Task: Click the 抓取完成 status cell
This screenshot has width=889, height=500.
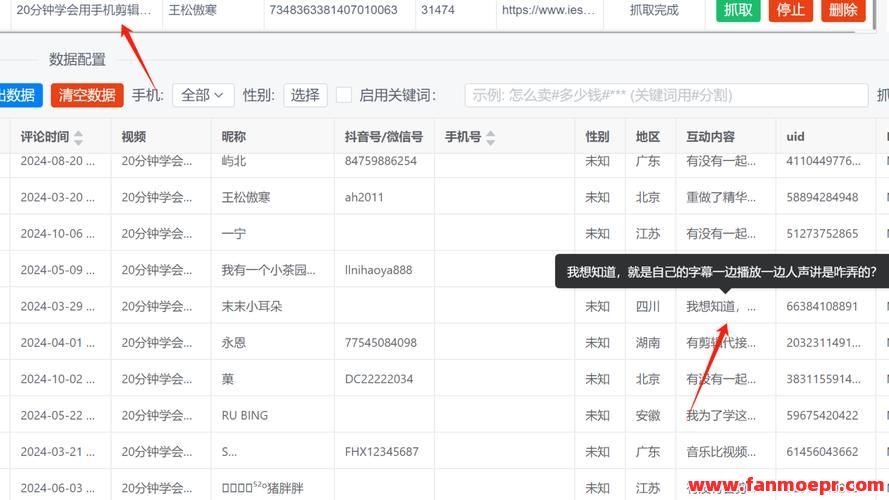Action: [654, 10]
